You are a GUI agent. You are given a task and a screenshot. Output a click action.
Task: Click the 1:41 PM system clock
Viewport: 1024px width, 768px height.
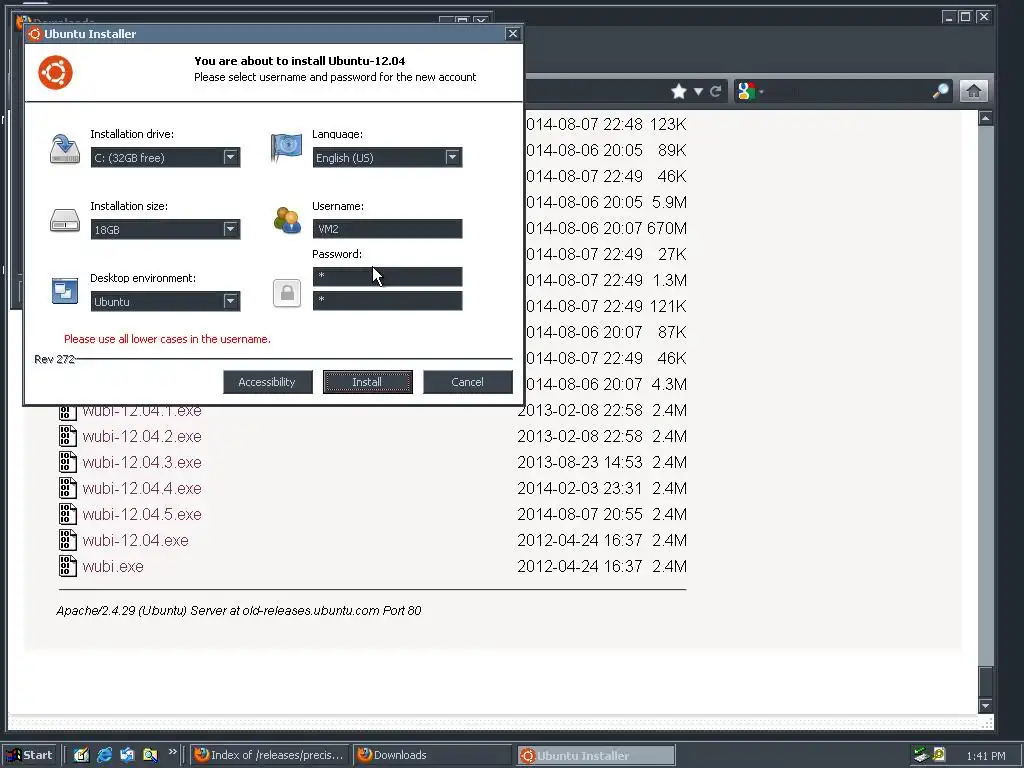tap(985, 756)
